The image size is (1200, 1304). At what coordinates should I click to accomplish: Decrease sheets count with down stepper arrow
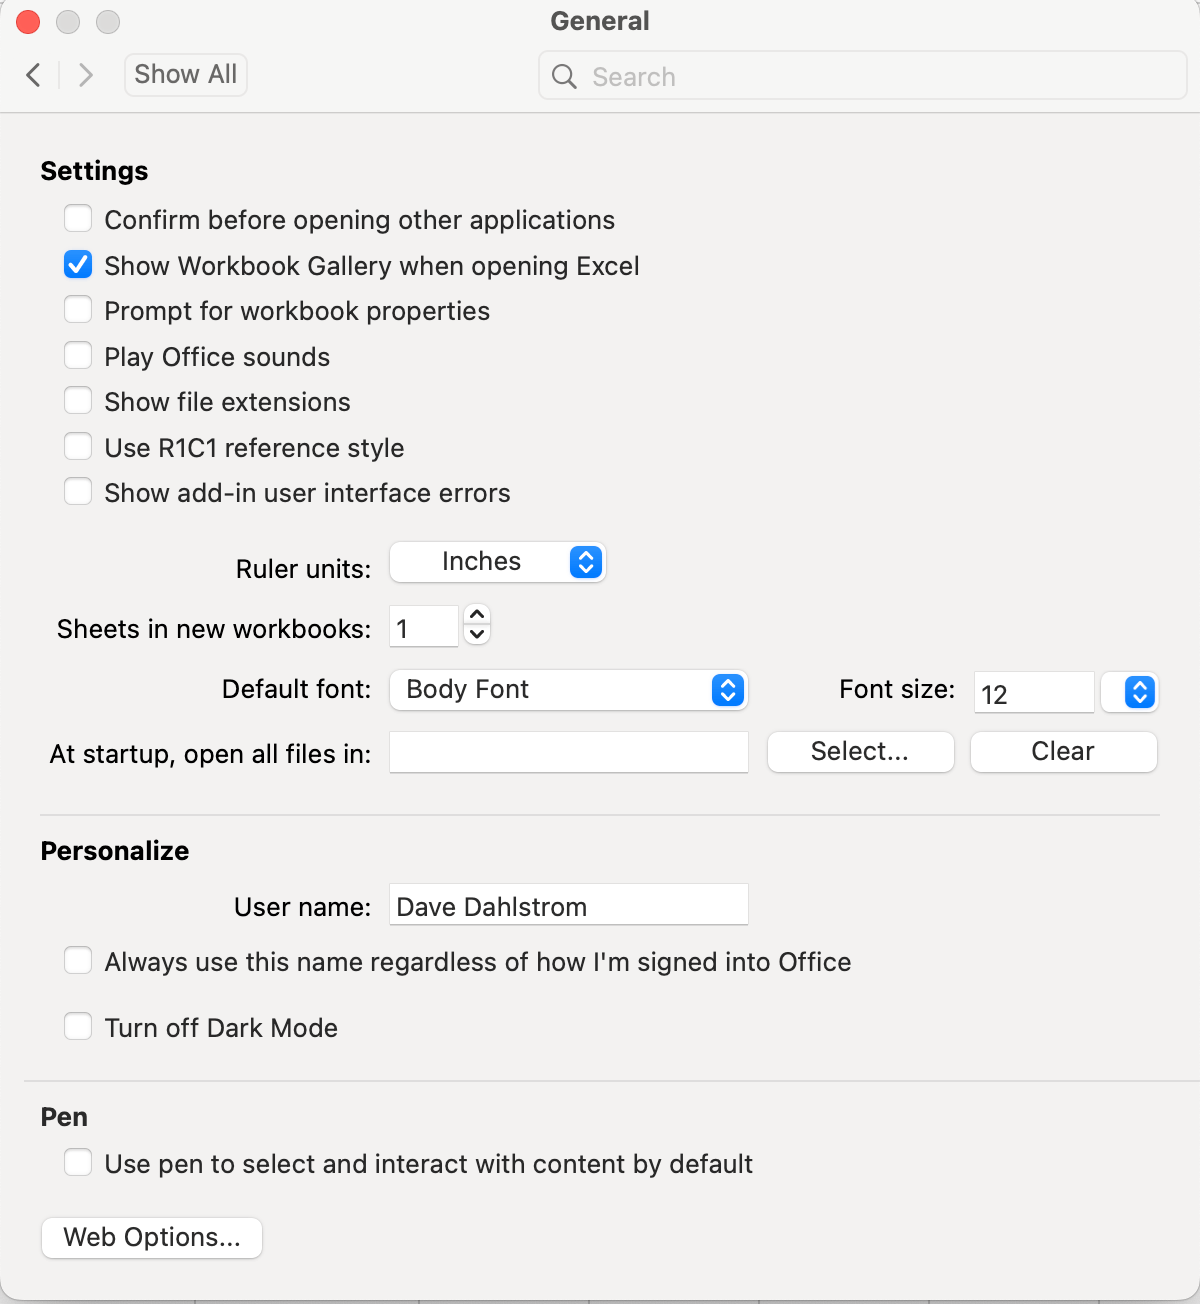click(x=477, y=634)
